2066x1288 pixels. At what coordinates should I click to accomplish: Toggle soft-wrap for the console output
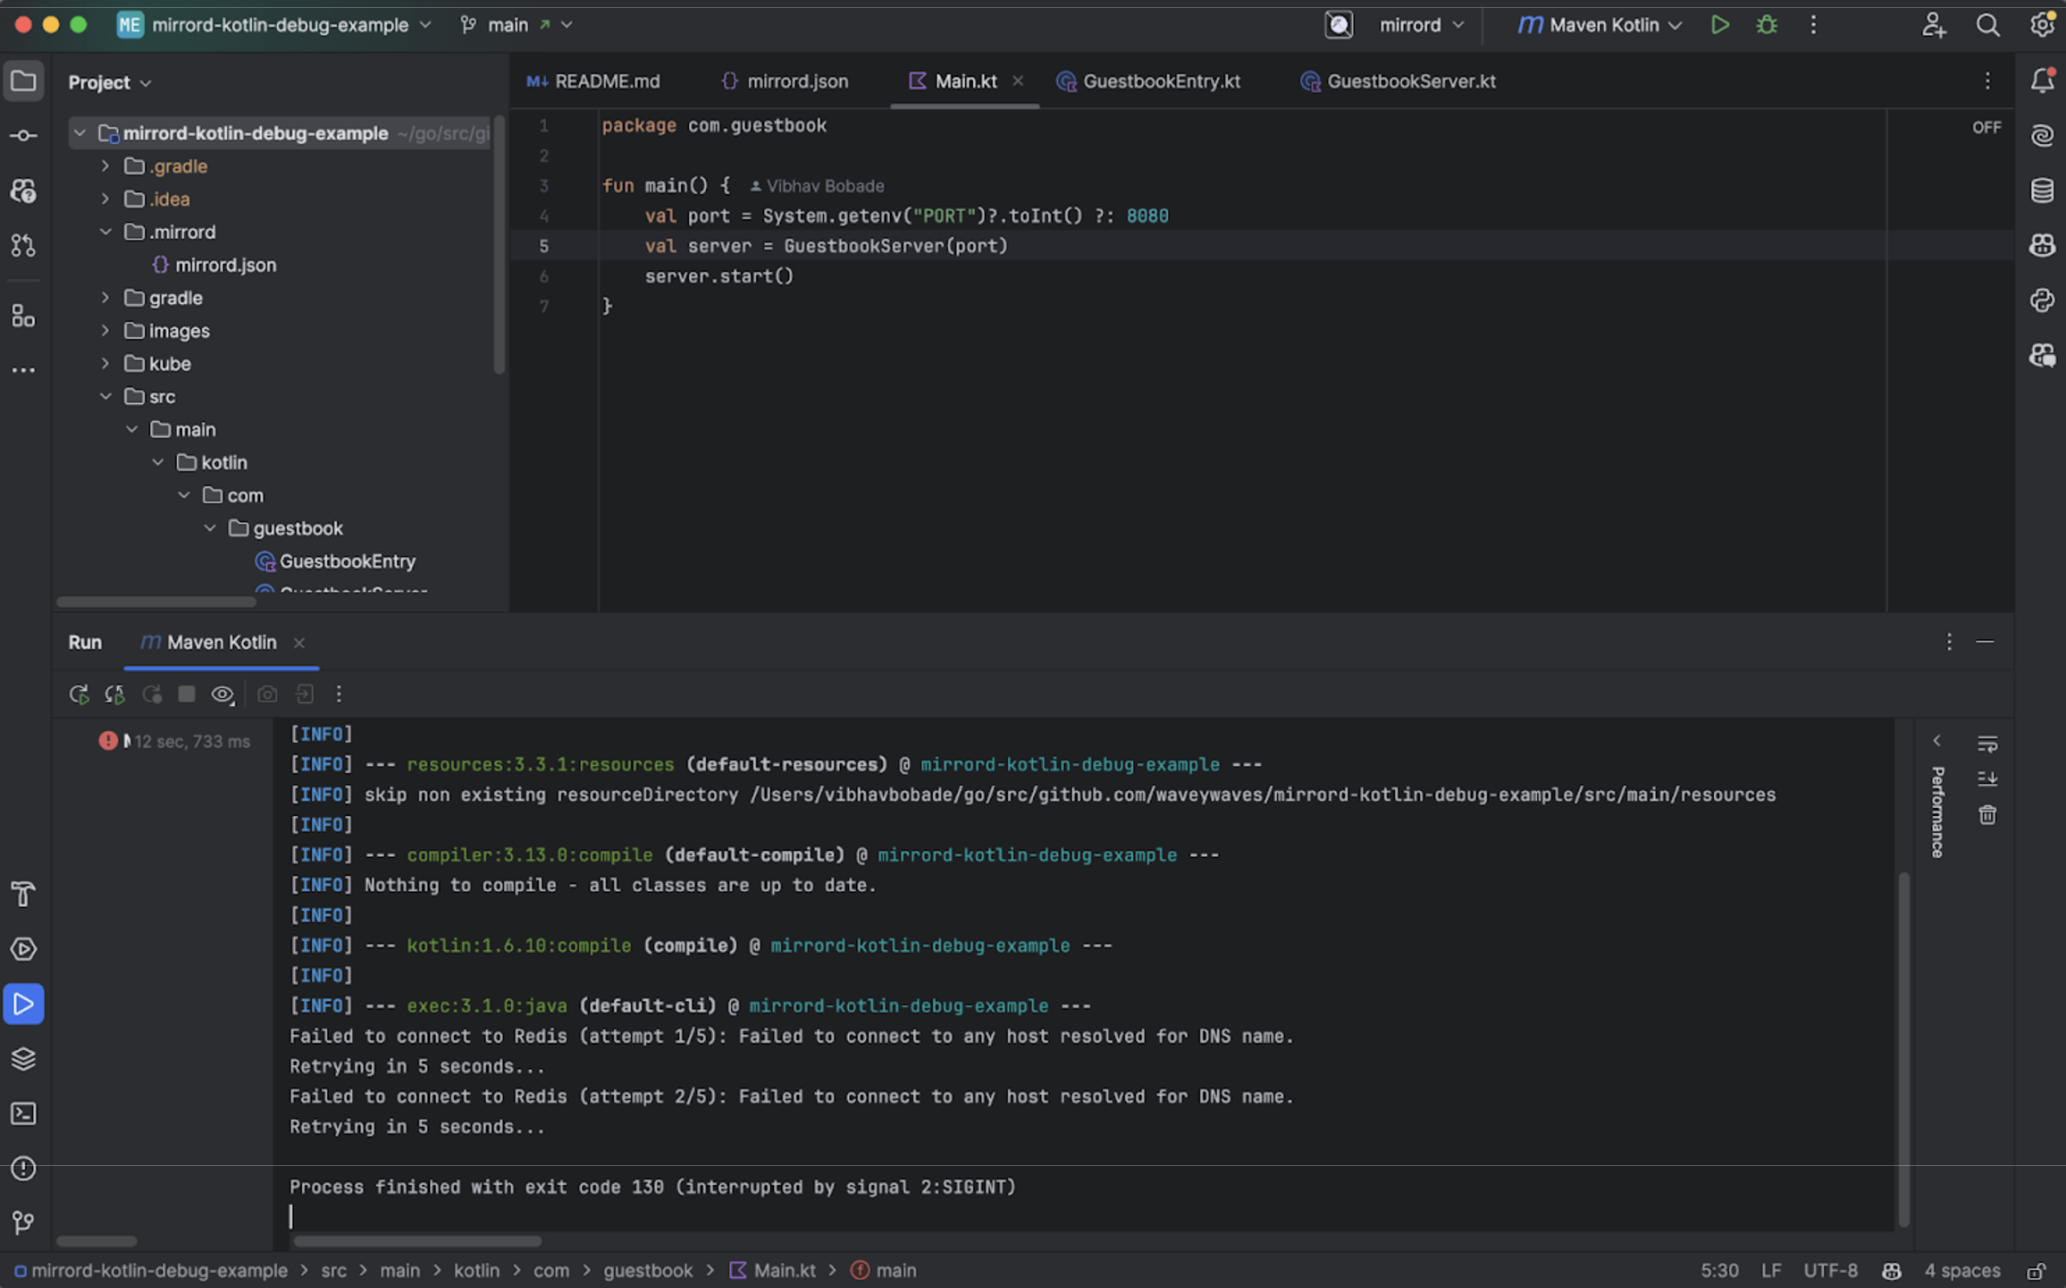click(1988, 742)
